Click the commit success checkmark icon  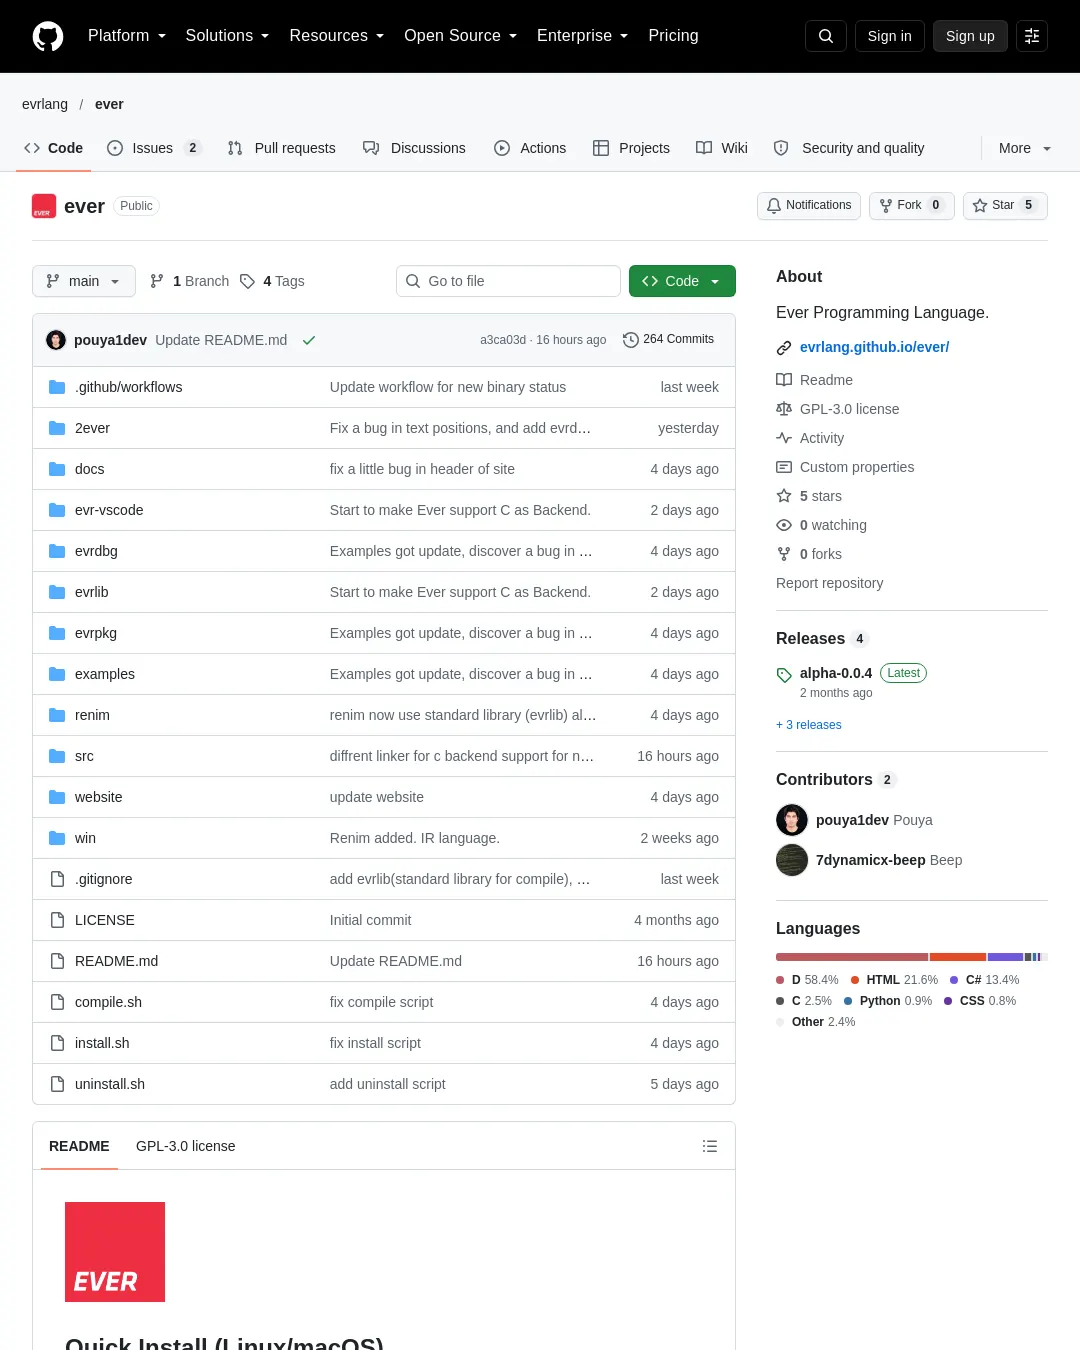pos(309,340)
